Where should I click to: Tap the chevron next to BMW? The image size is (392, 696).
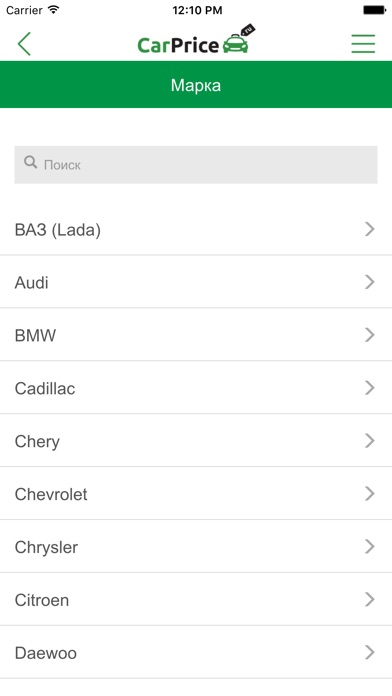[369, 335]
